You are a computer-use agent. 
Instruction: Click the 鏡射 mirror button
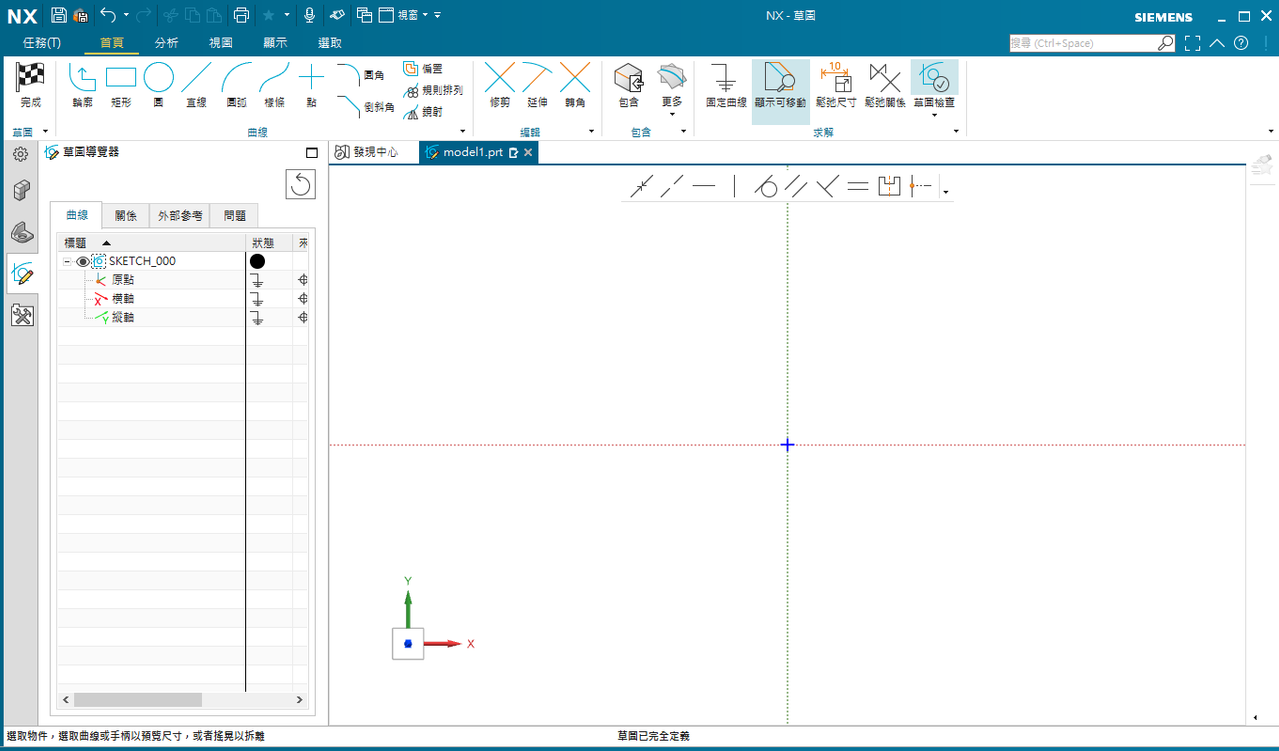424,112
